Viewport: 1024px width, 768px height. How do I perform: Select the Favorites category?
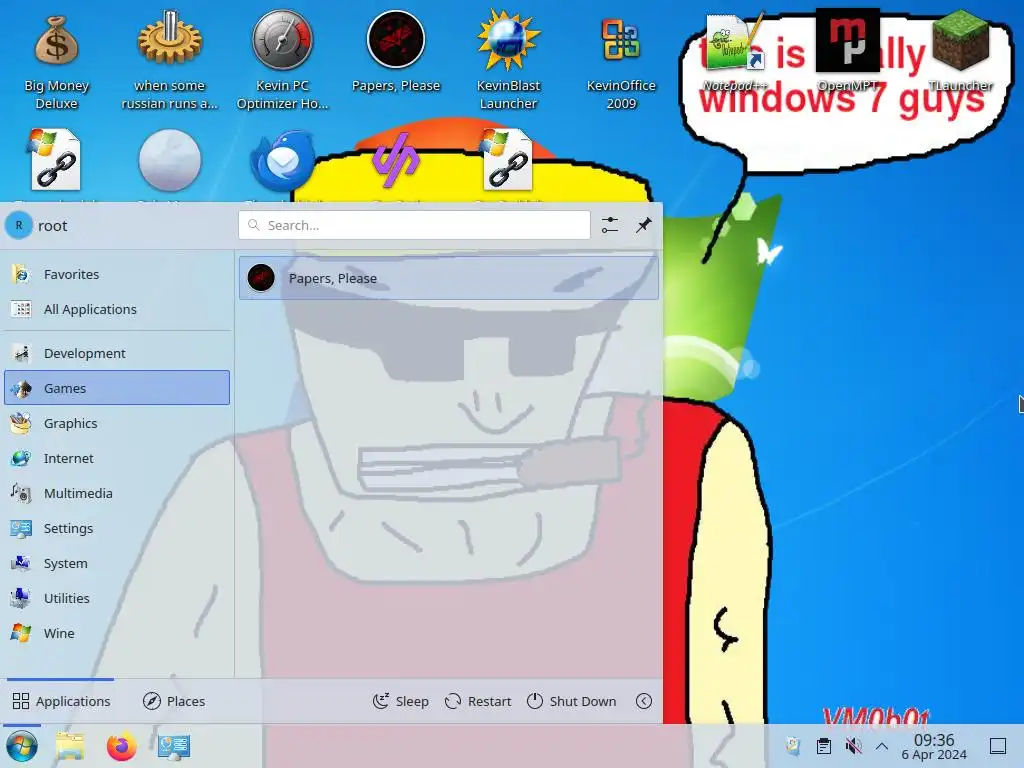pyautogui.click(x=118, y=274)
